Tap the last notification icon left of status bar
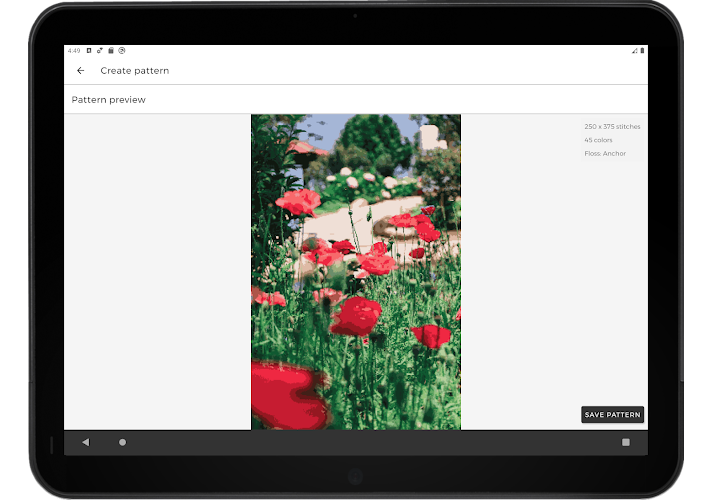 tap(122, 50)
